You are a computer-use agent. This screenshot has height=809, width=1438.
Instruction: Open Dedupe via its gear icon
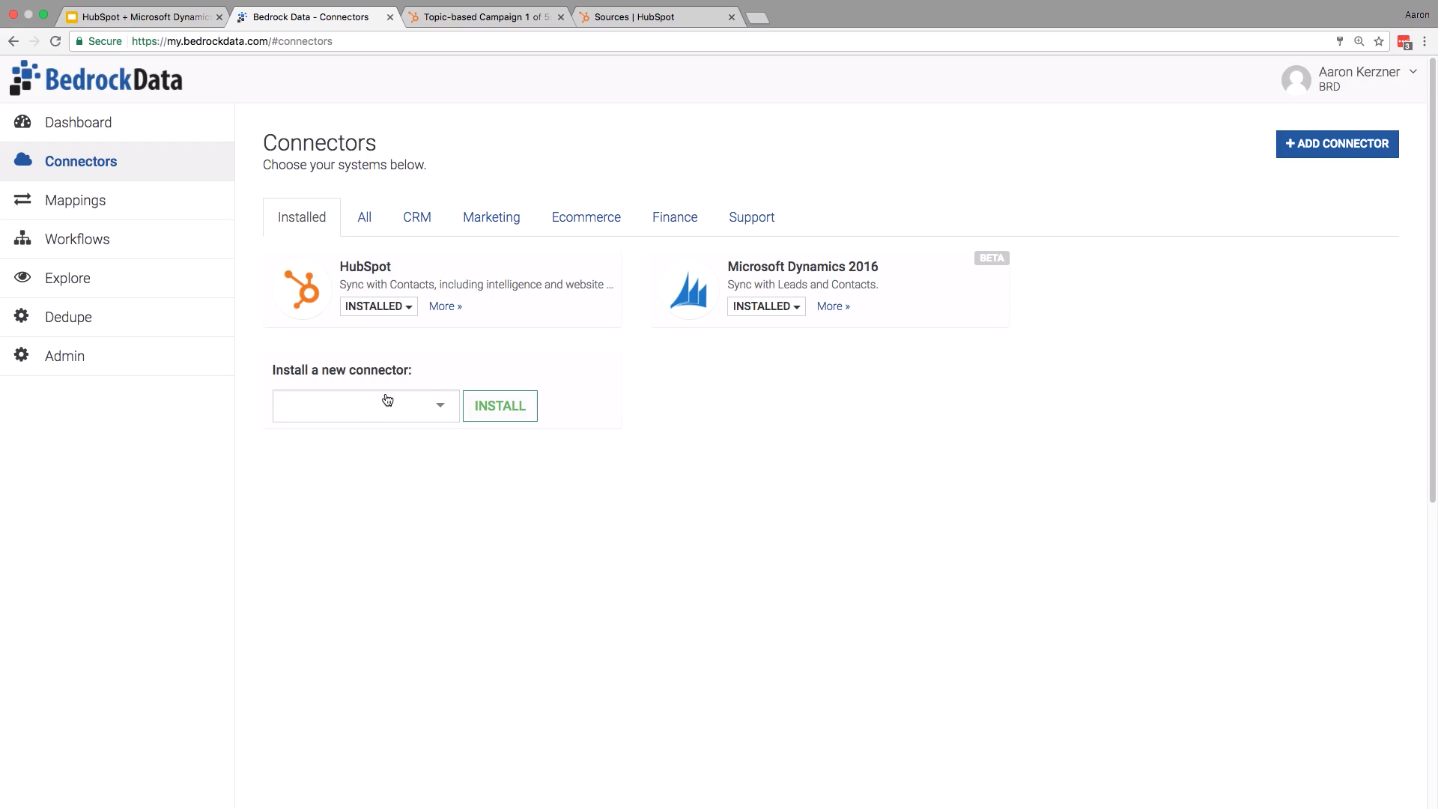point(22,317)
